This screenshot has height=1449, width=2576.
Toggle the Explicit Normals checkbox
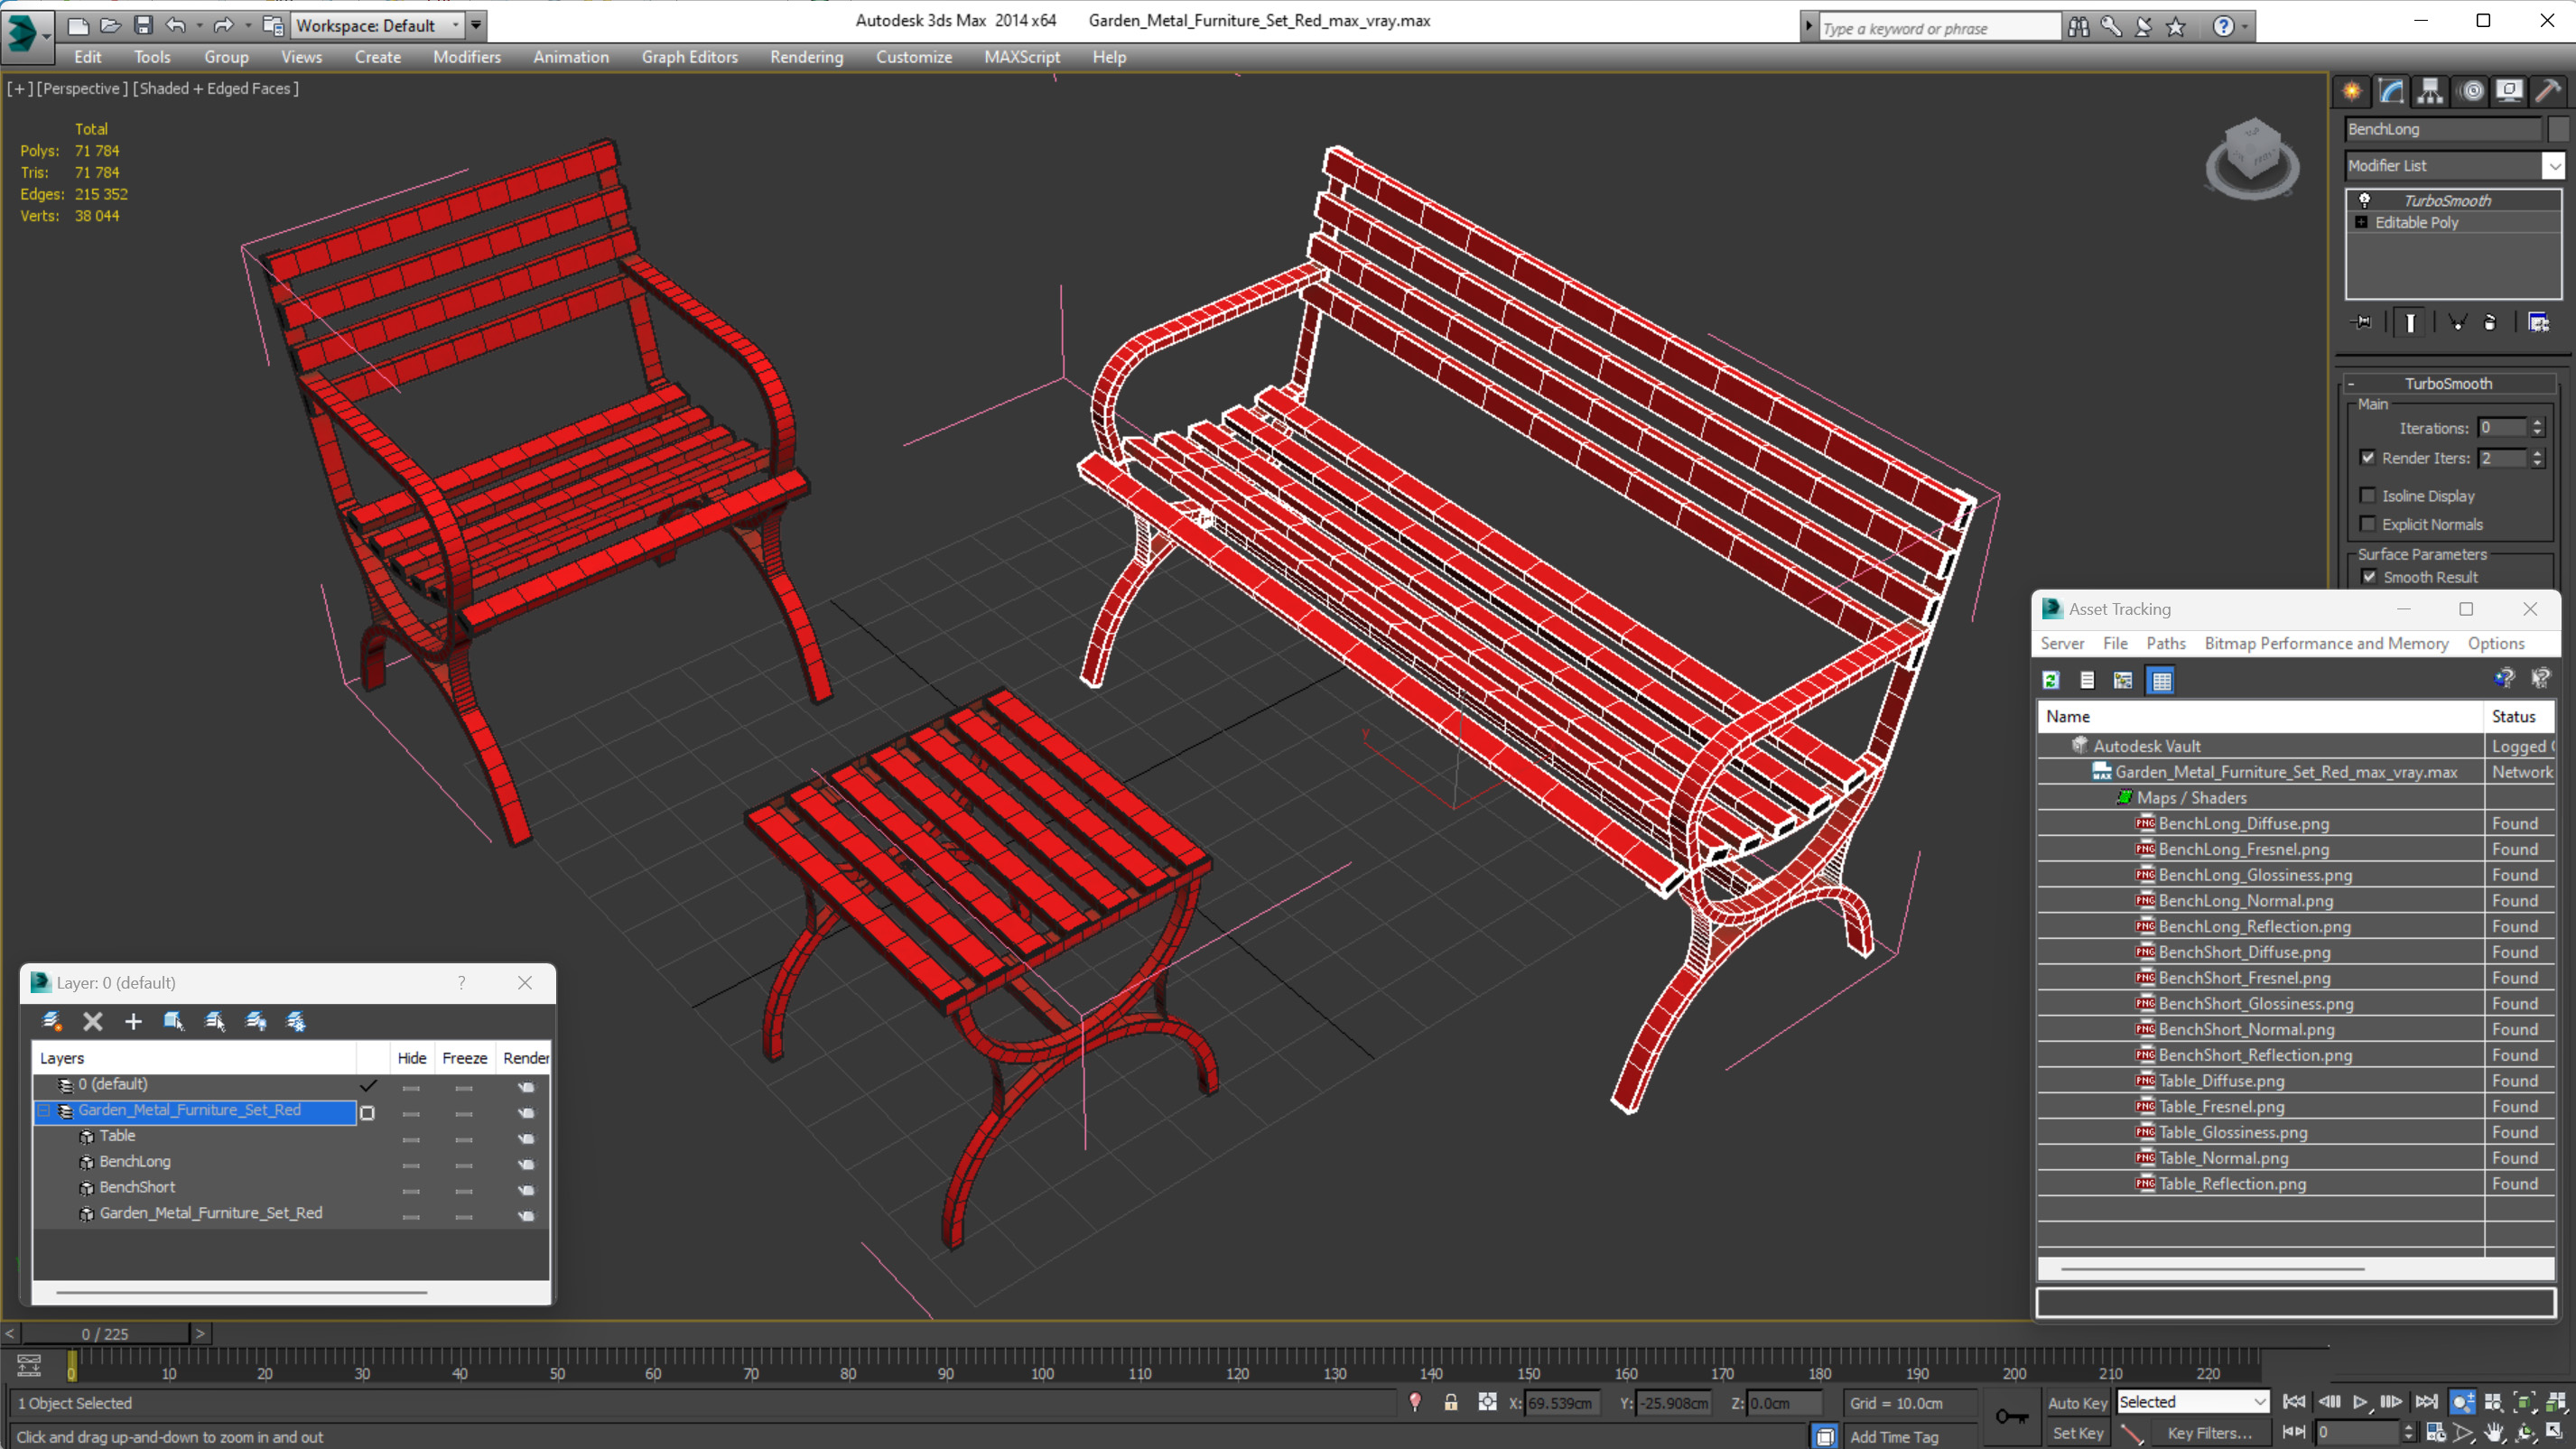tap(2367, 524)
